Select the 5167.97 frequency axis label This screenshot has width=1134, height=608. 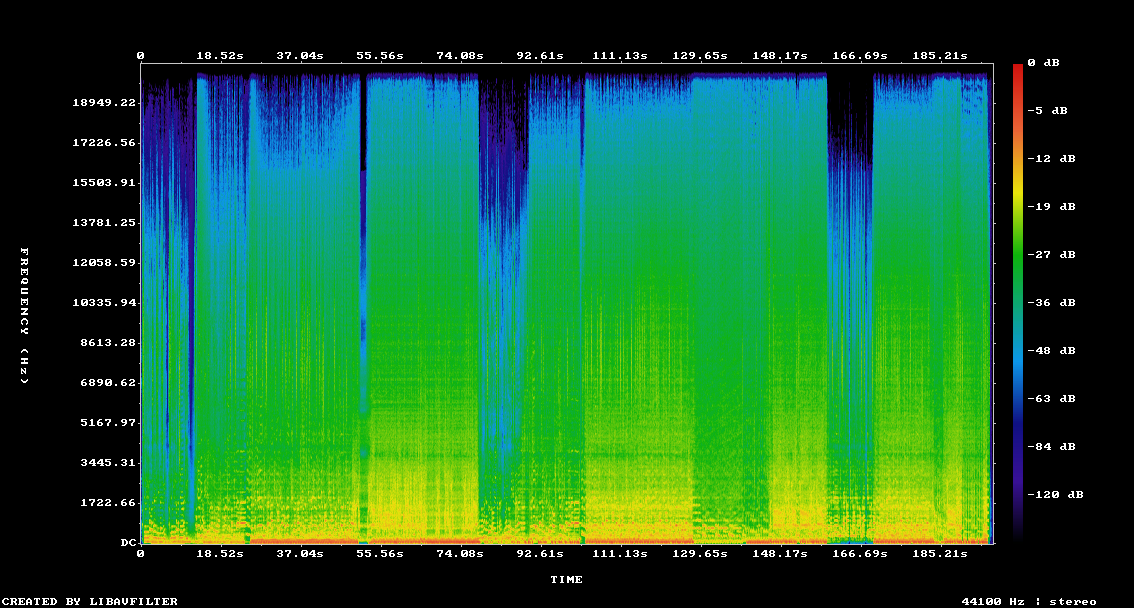click(105, 423)
